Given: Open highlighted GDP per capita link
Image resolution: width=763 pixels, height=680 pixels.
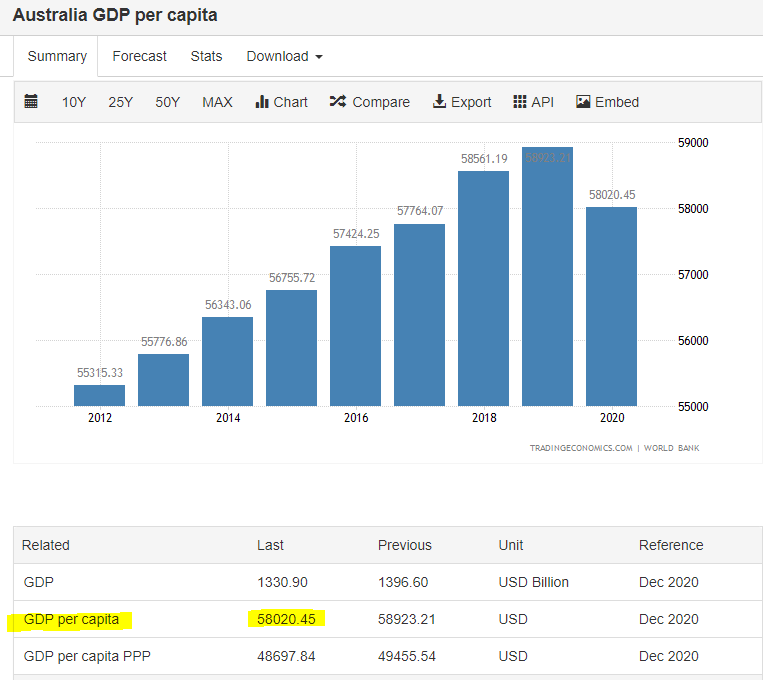Looking at the screenshot, I should [71, 619].
